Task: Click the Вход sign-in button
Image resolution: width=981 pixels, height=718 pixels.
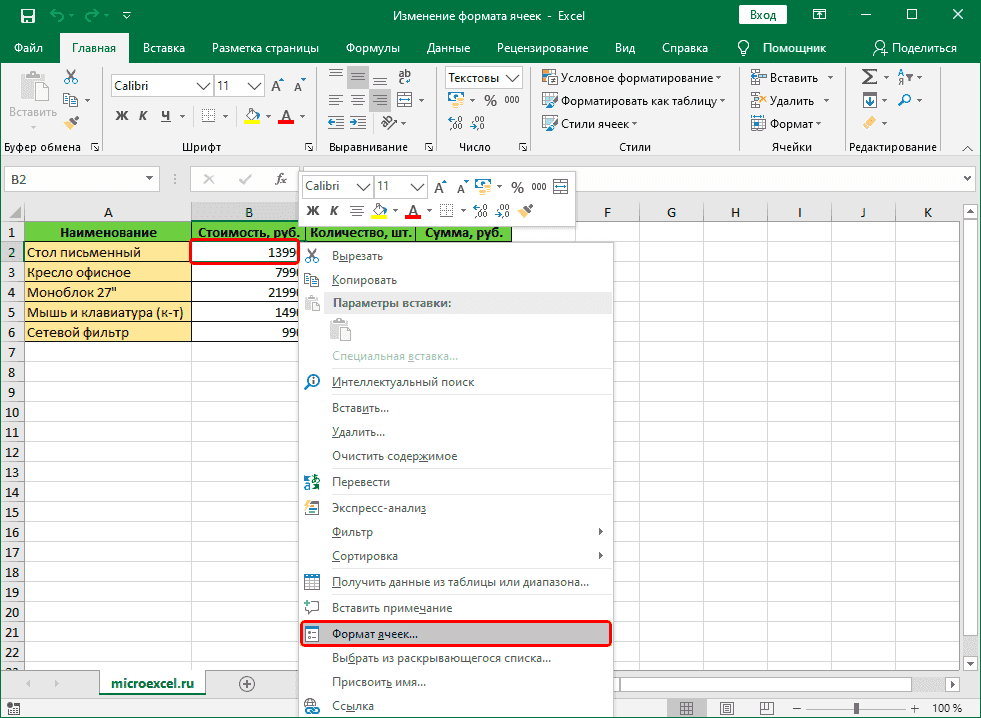Action: 762,16
